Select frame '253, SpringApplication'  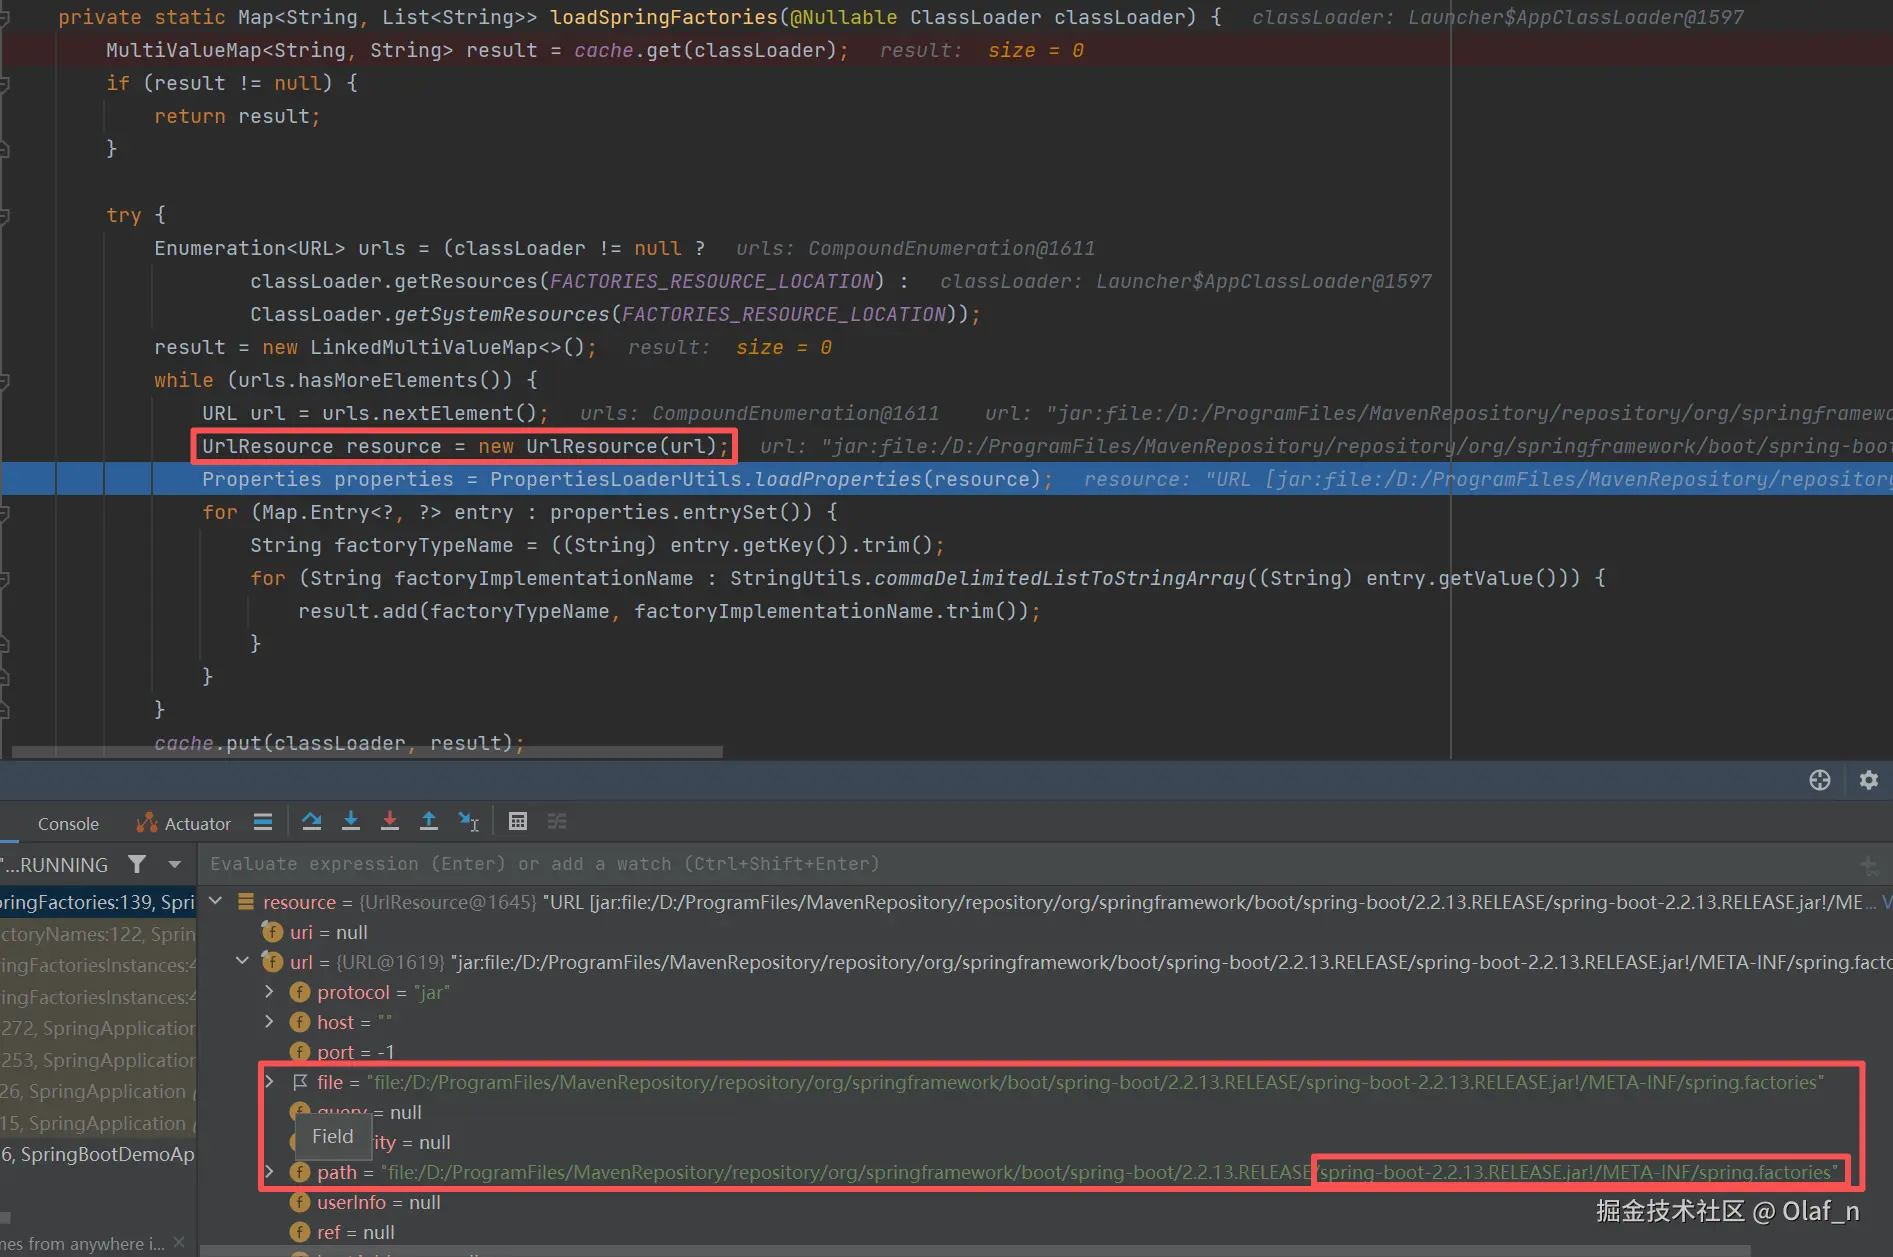coord(98,1060)
